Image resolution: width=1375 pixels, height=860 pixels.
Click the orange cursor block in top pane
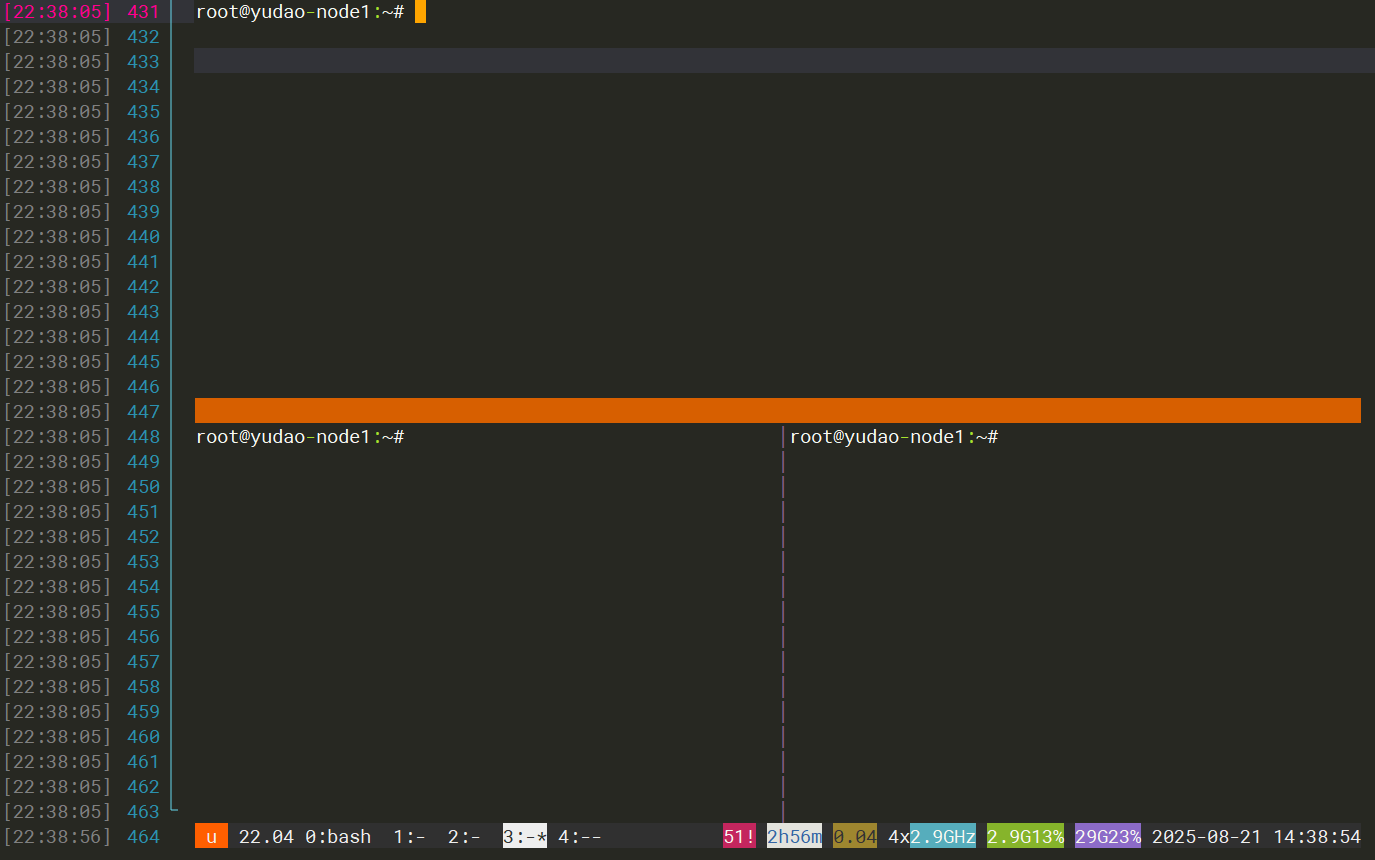[x=420, y=12]
